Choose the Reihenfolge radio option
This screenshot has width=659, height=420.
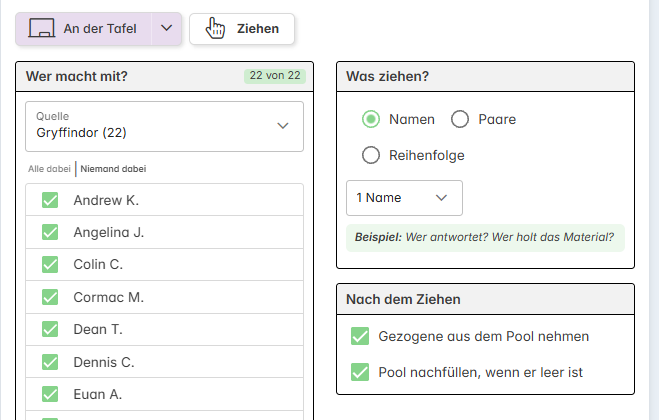[x=371, y=155]
